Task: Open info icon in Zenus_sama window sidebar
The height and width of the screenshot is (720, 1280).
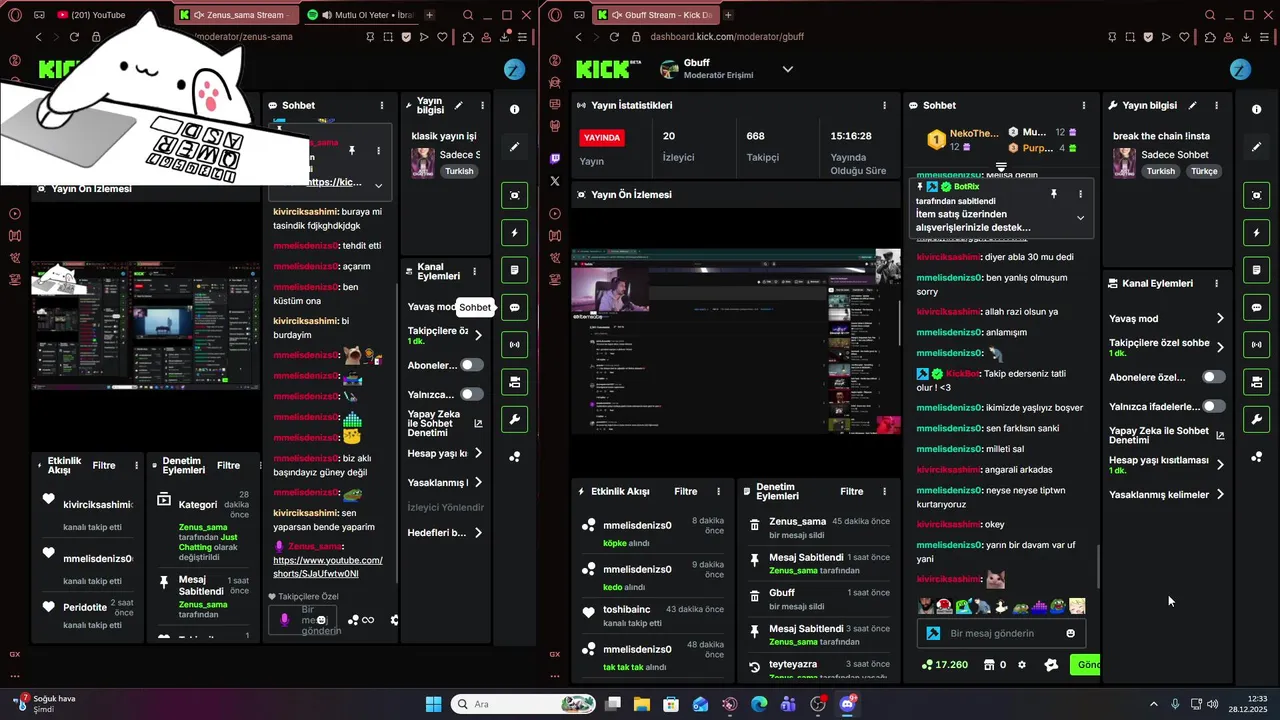Action: click(514, 109)
